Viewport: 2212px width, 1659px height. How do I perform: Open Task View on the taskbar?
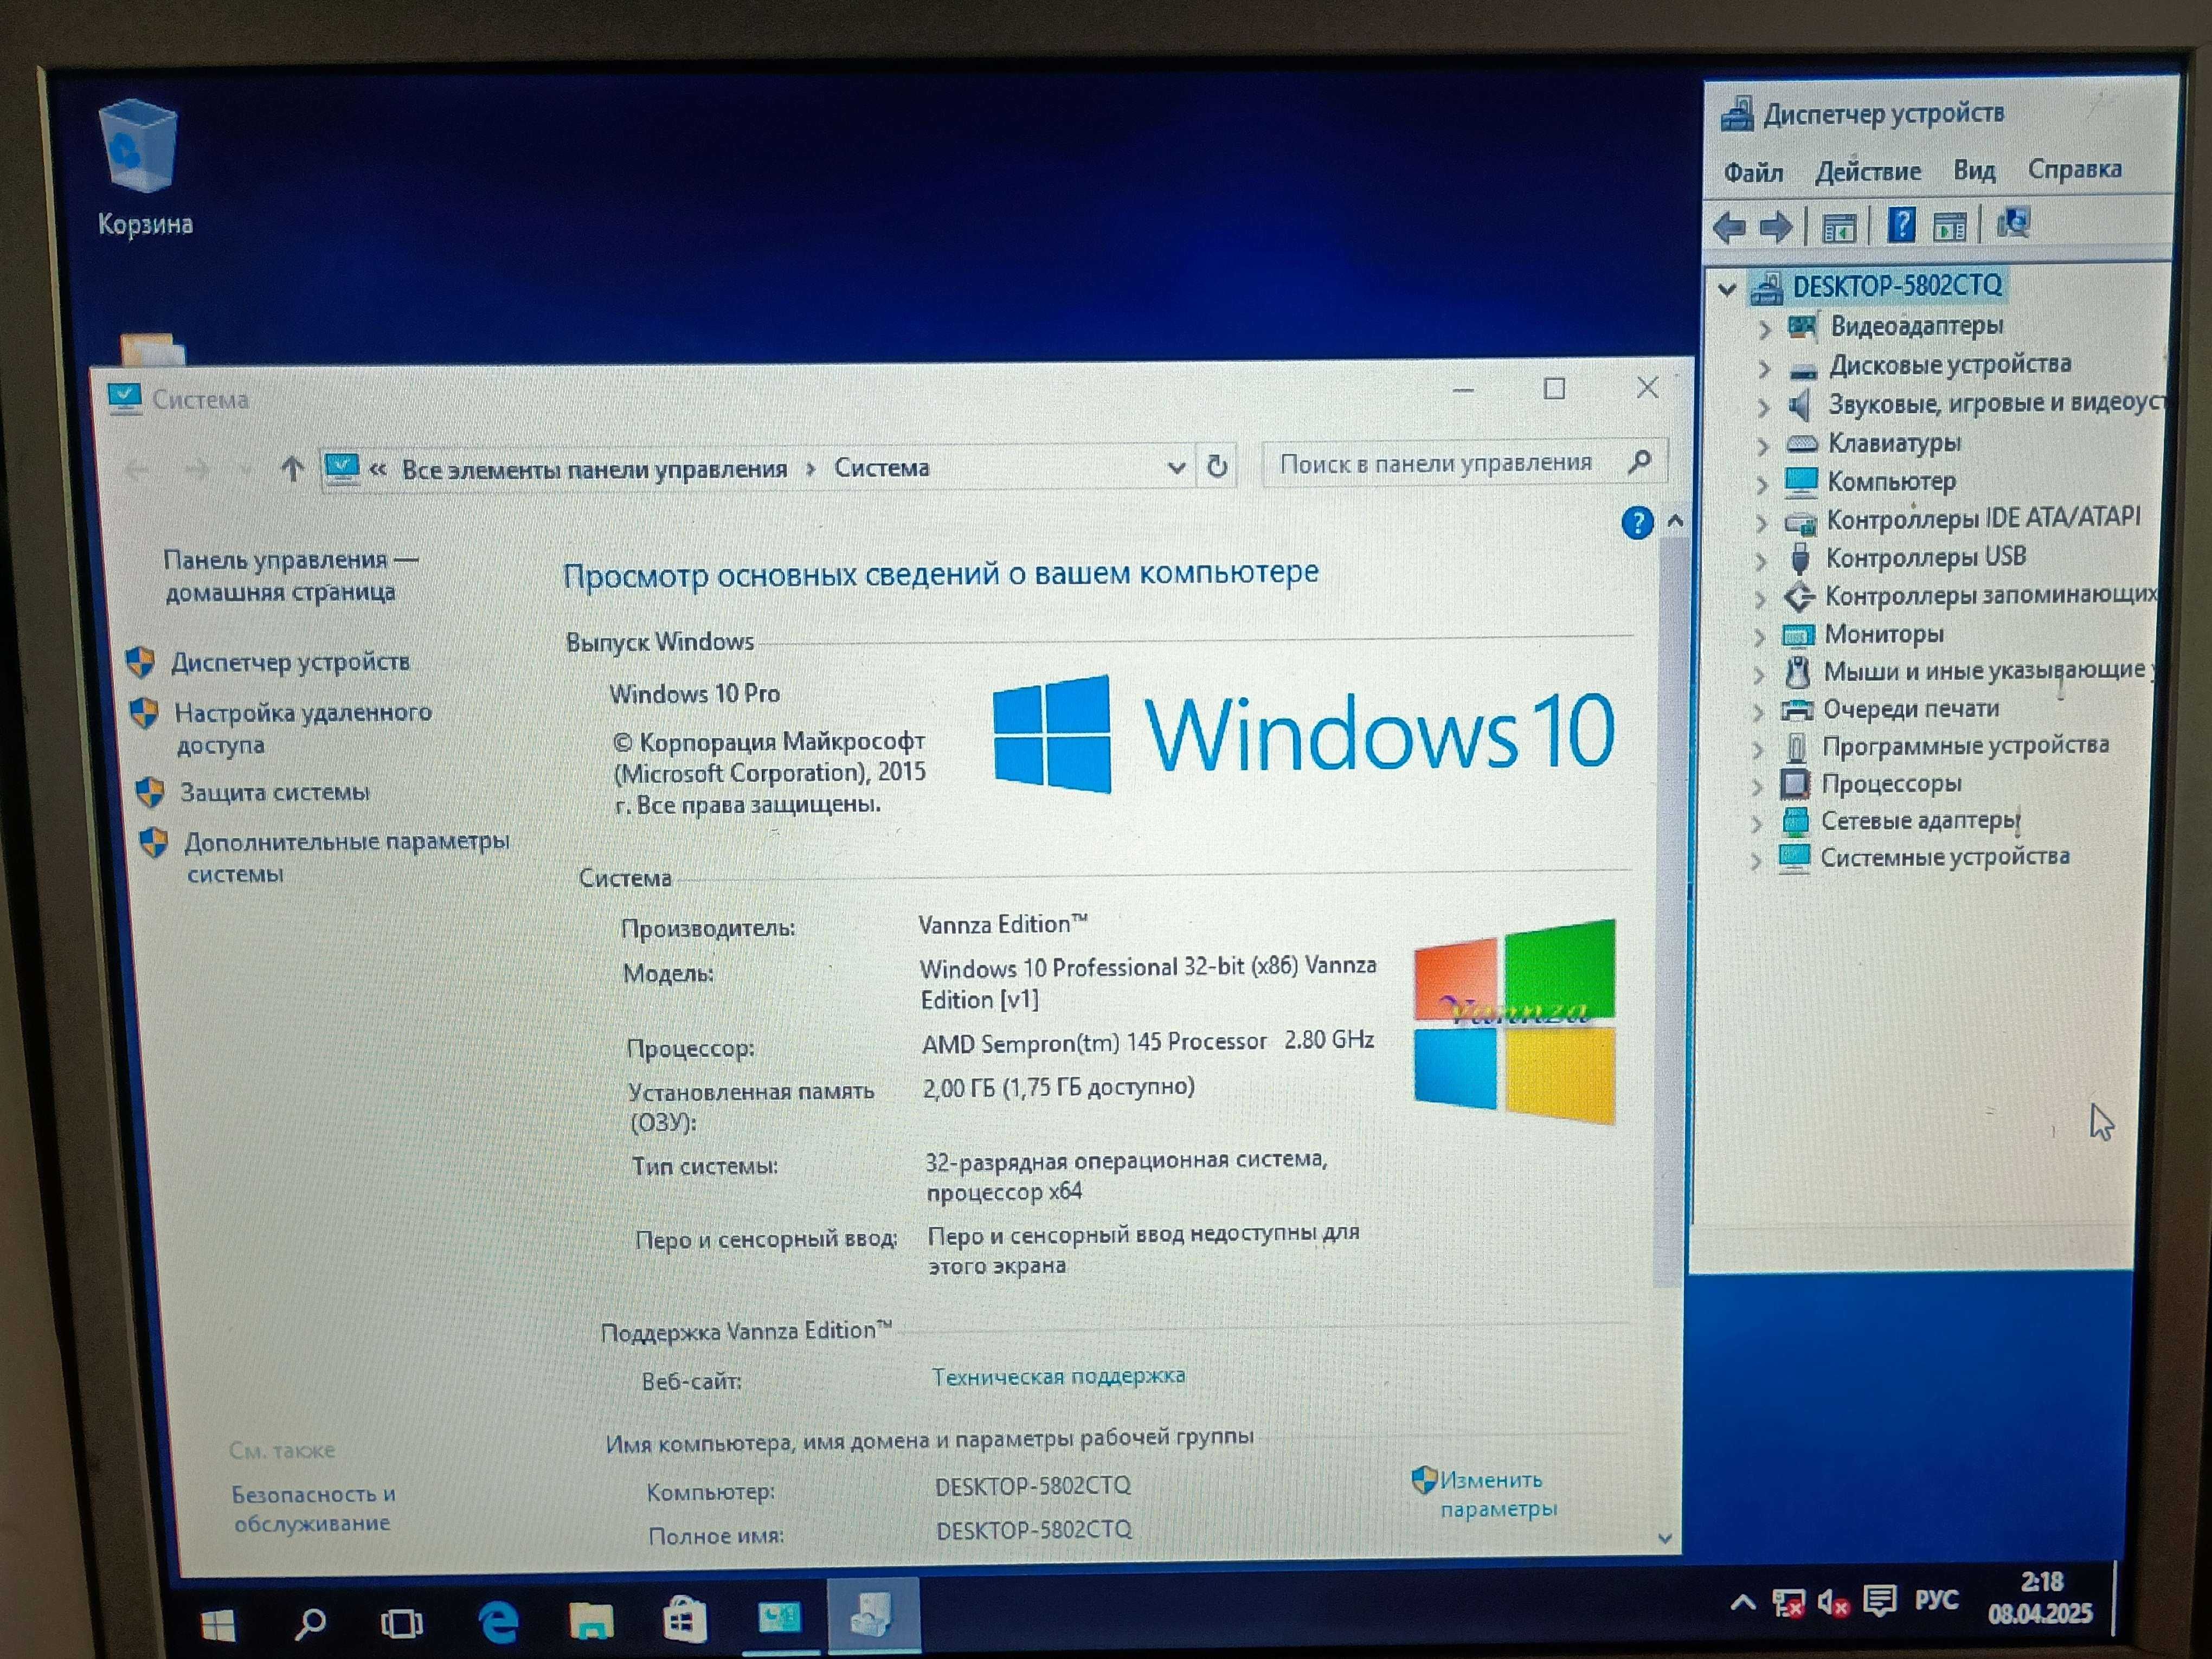coord(401,1623)
